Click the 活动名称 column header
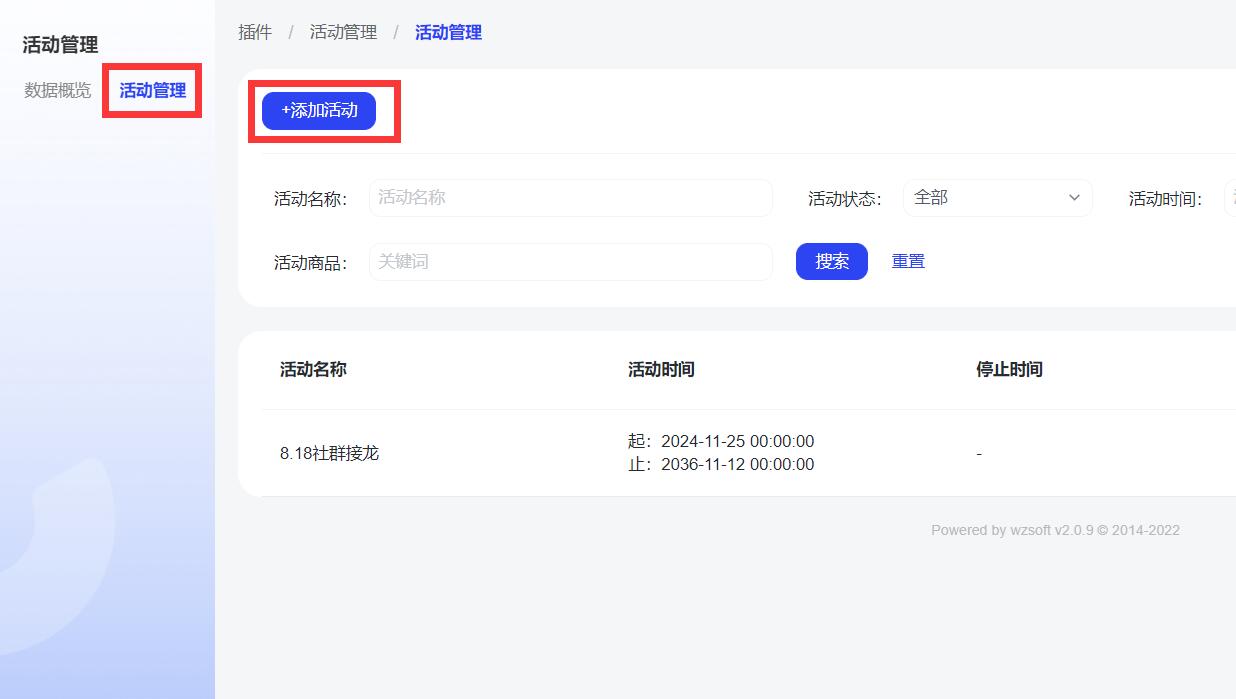Screen dimensions: 1236x699 (313, 370)
